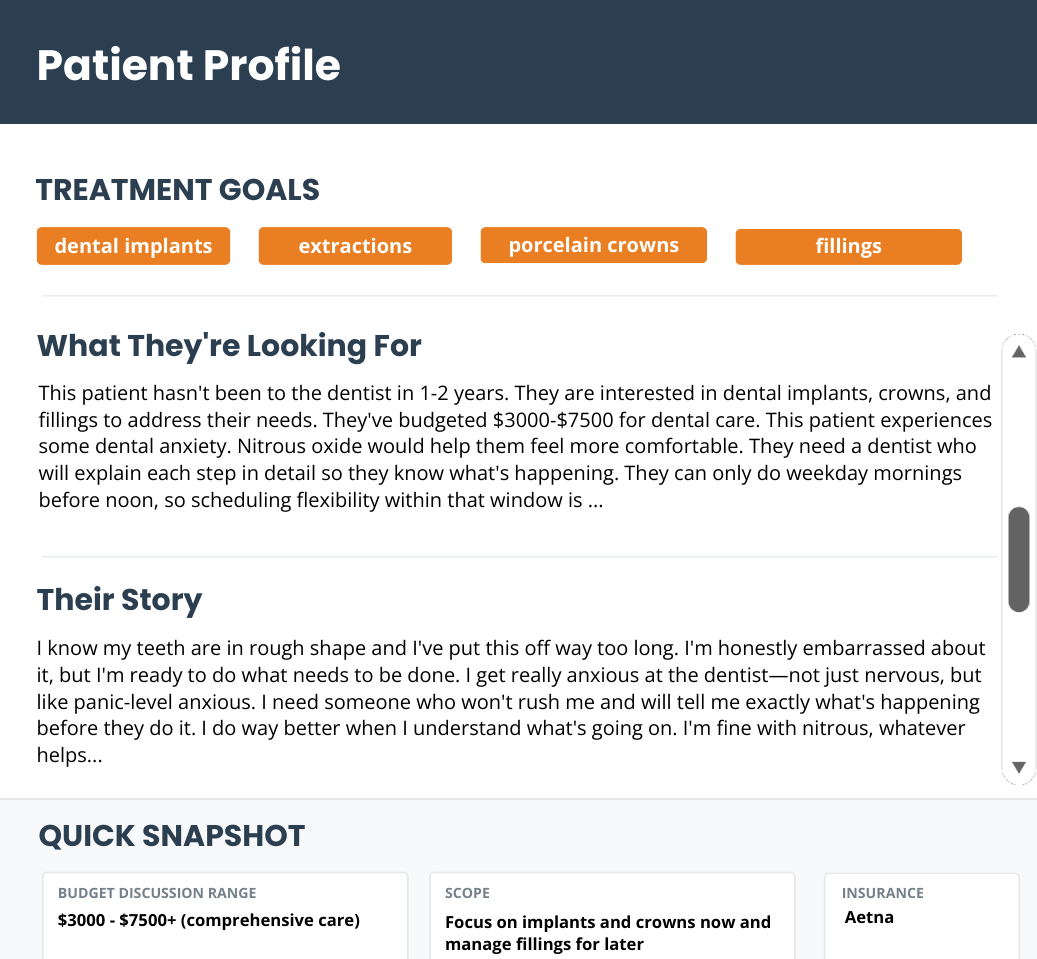Image resolution: width=1037 pixels, height=959 pixels.
Task: Open the Insurance snapshot card
Action: click(921, 915)
